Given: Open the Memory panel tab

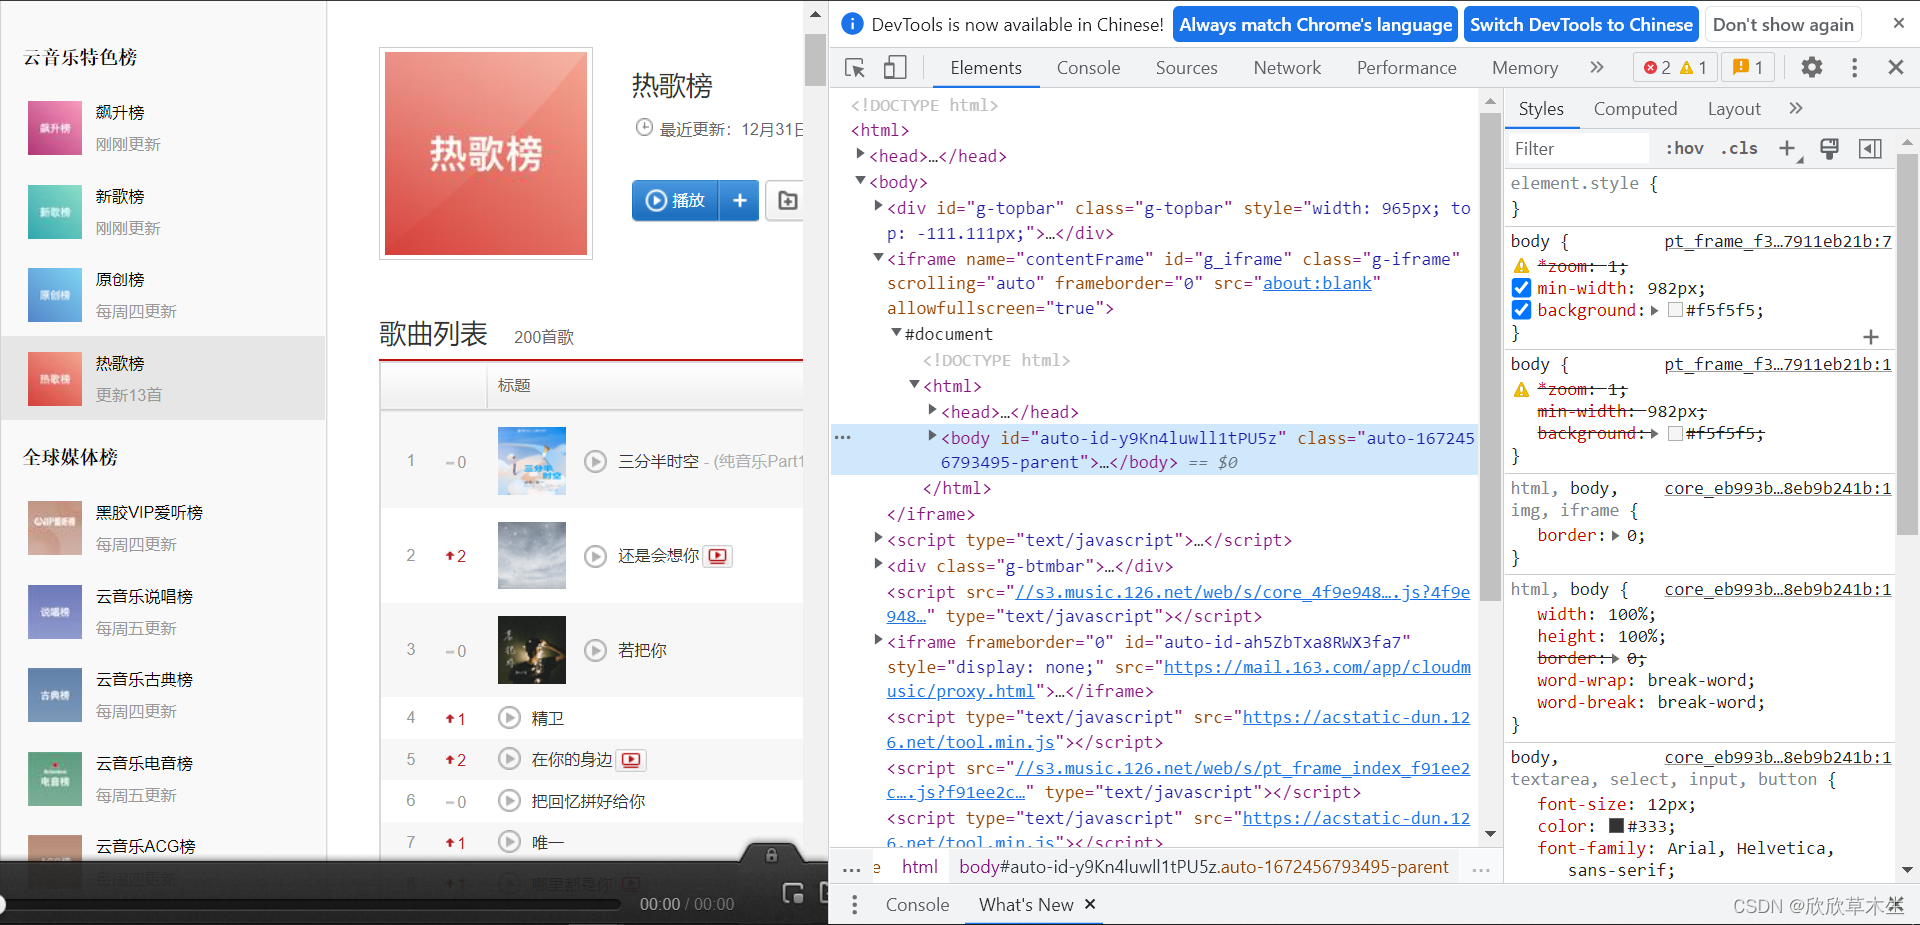Looking at the screenshot, I should click(x=1525, y=68).
